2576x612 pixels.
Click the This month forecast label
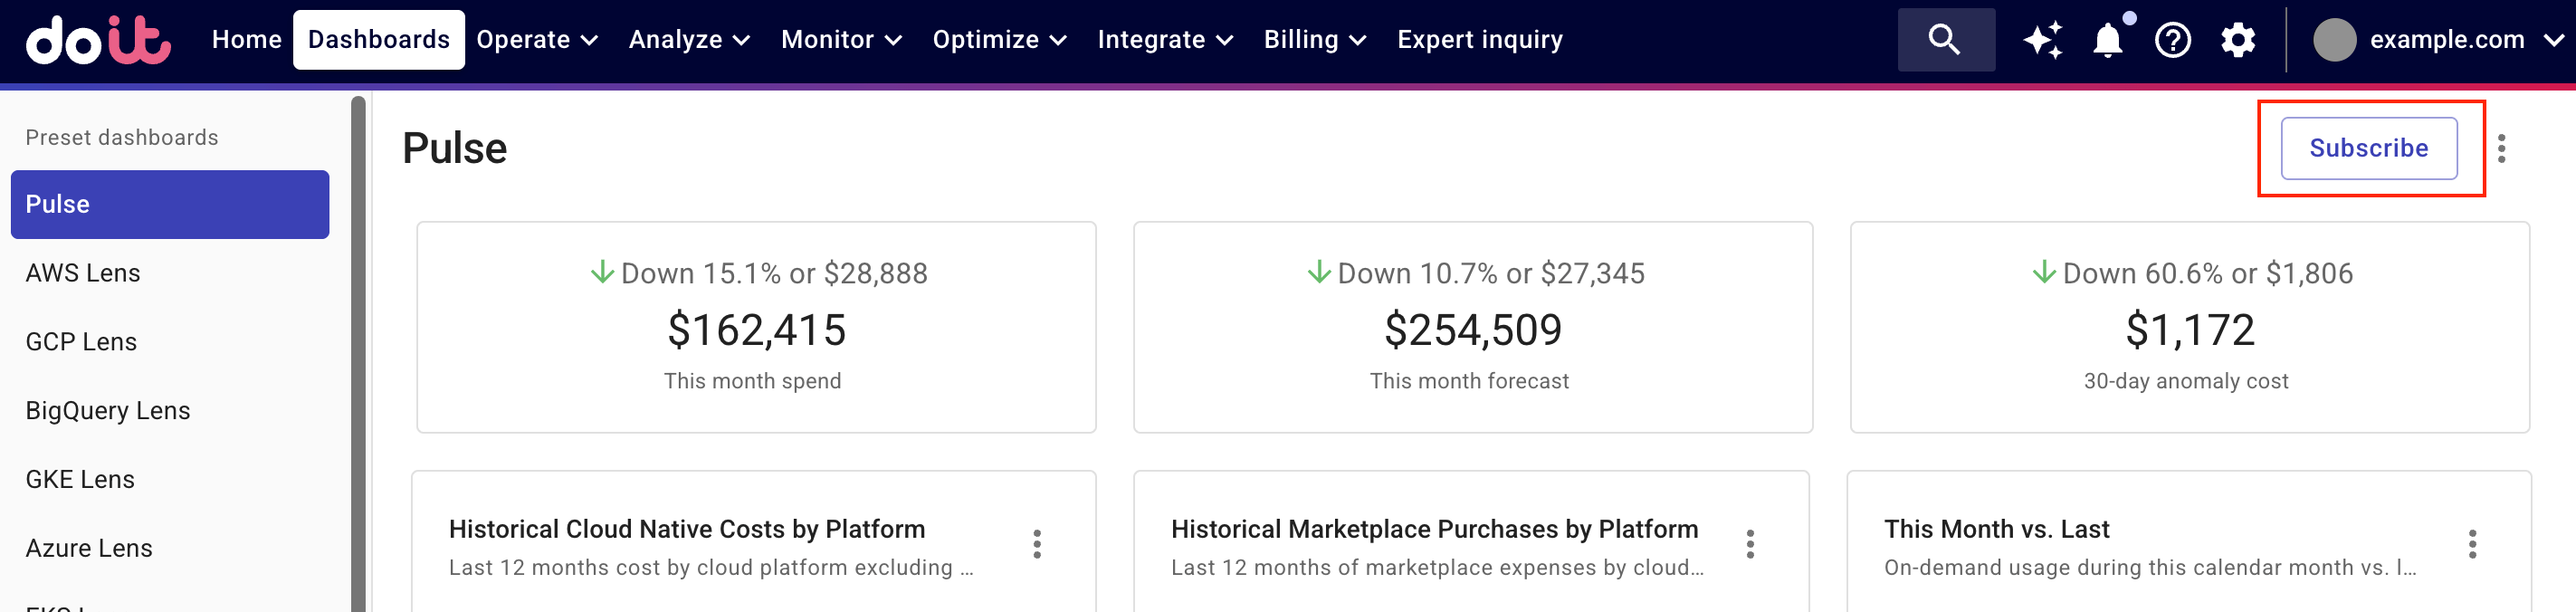(1469, 381)
